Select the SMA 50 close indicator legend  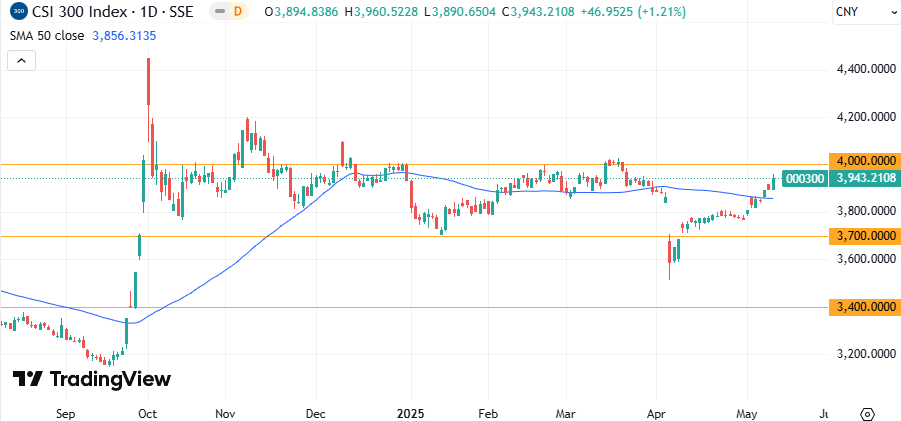(44, 35)
